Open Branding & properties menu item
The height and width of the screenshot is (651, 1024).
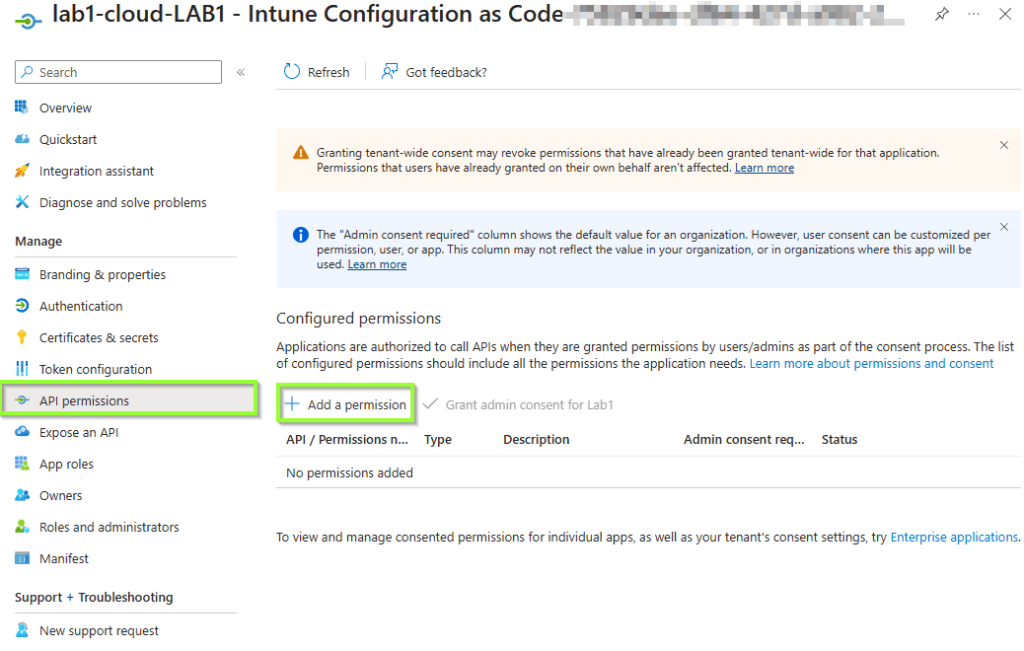point(102,275)
